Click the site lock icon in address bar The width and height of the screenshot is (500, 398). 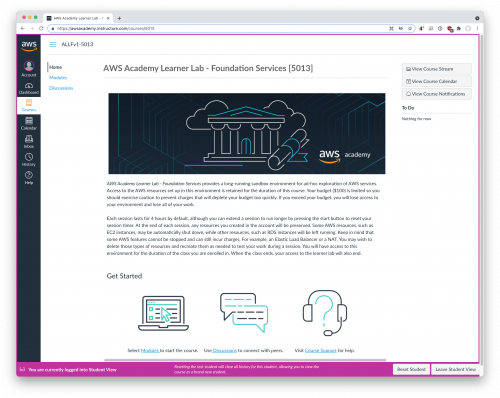53,28
